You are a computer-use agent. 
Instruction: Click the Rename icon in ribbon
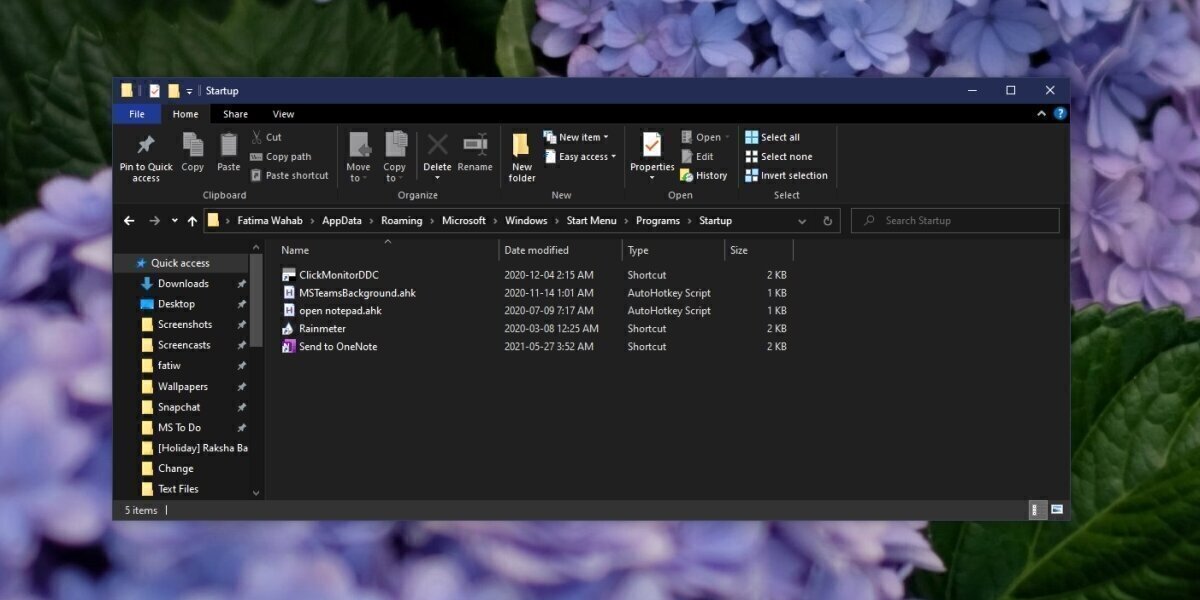click(x=475, y=146)
